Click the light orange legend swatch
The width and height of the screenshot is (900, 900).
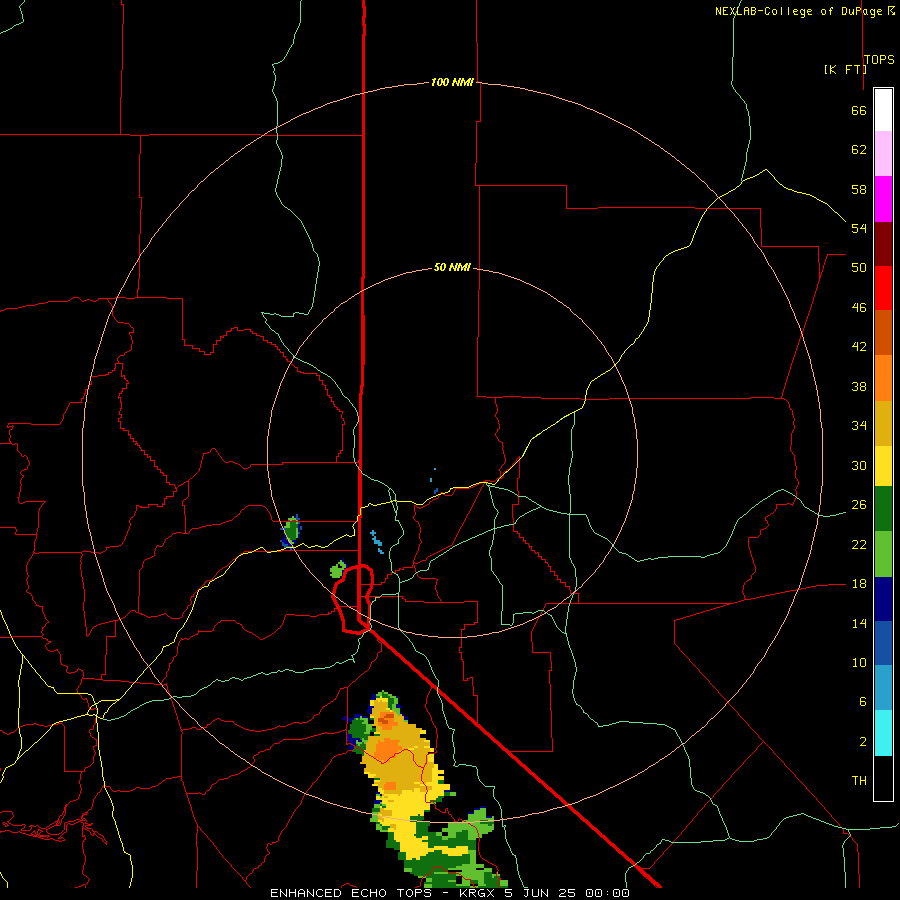pyautogui.click(x=883, y=378)
